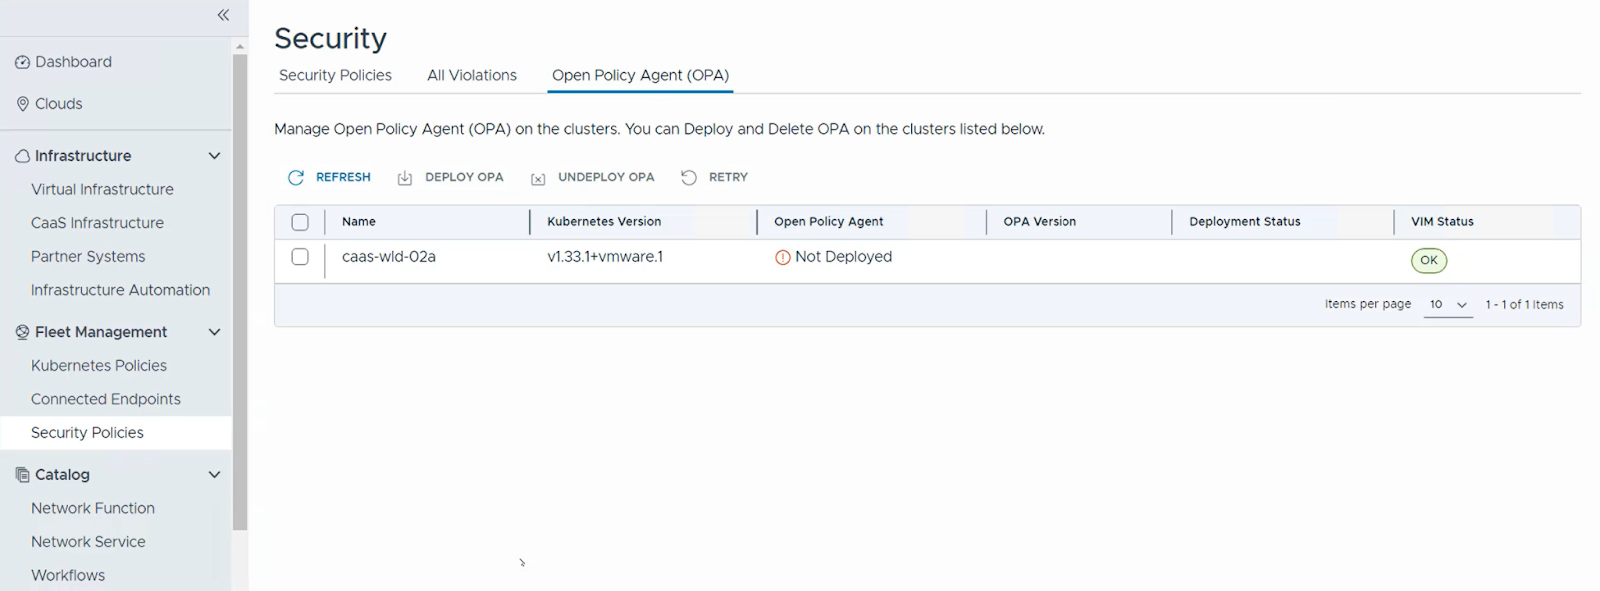The width and height of the screenshot is (1600, 591).
Task: Click the green OK VIM status badge
Action: (1428, 261)
